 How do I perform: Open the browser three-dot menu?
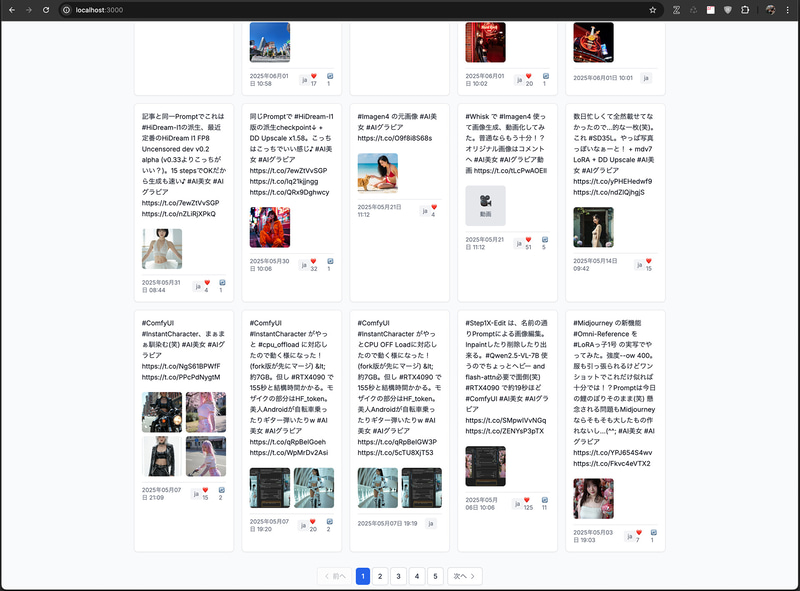click(788, 10)
